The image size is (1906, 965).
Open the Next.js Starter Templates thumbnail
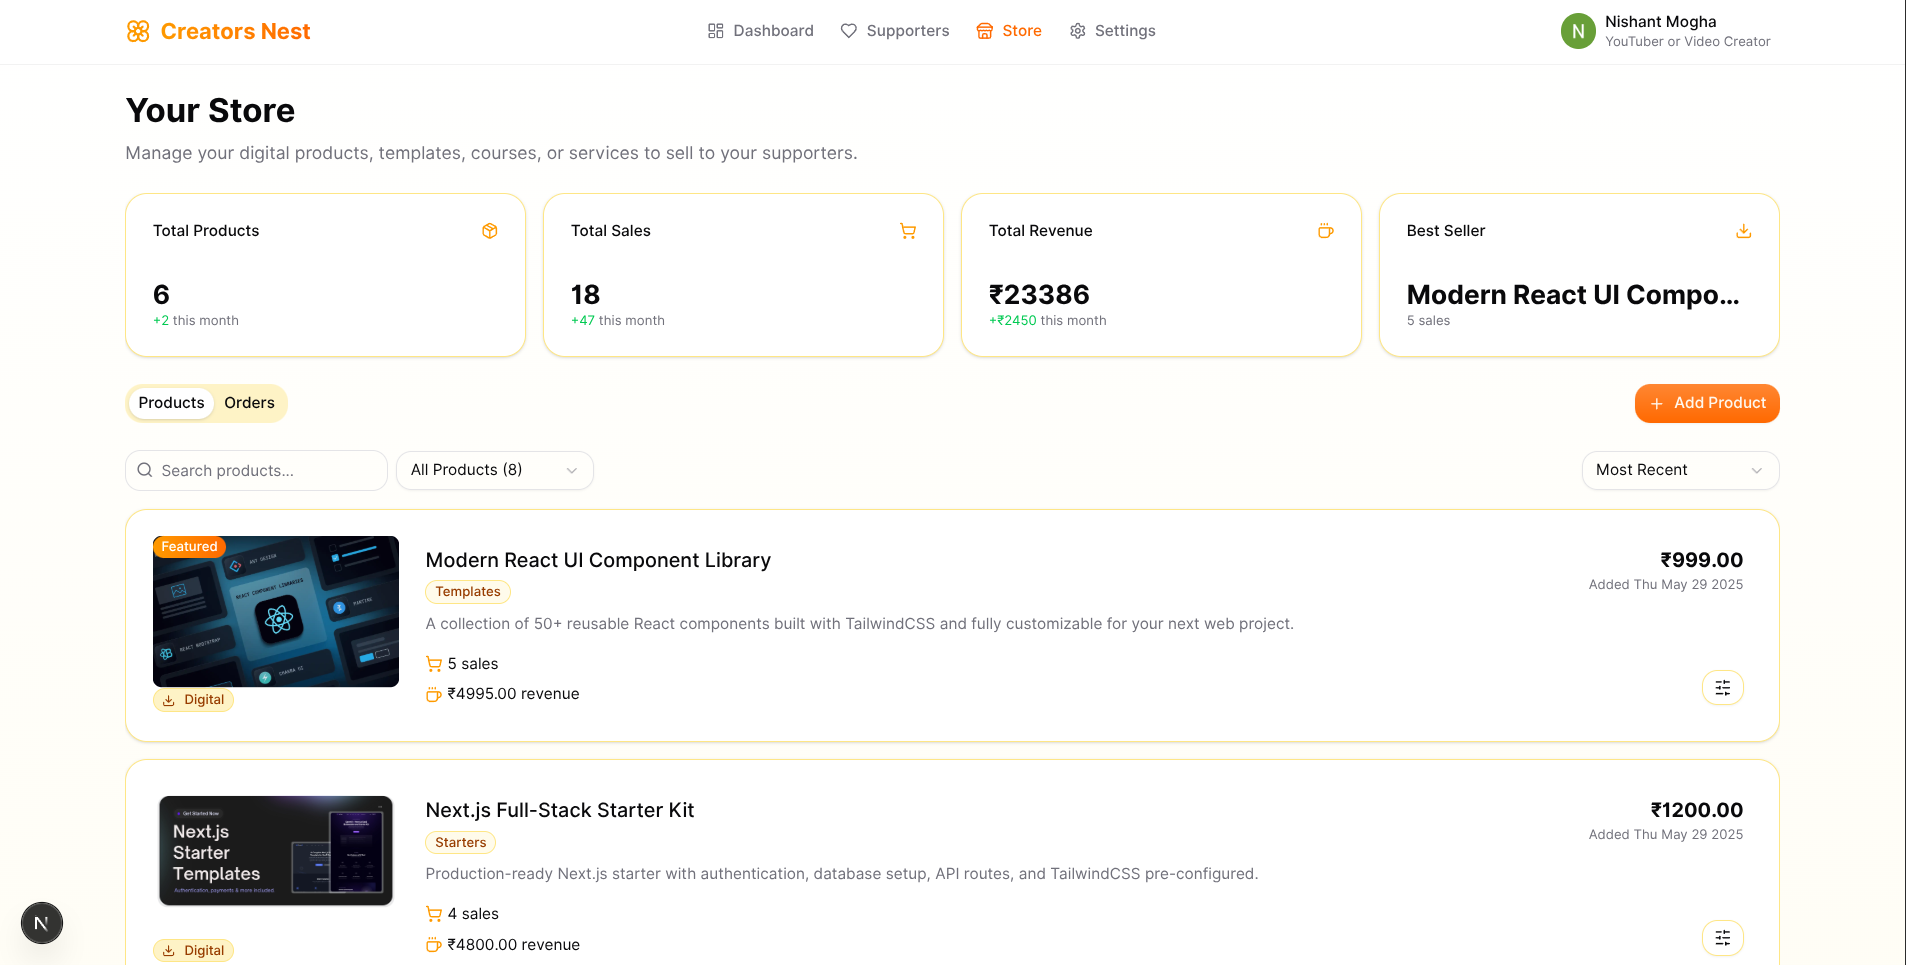276,851
